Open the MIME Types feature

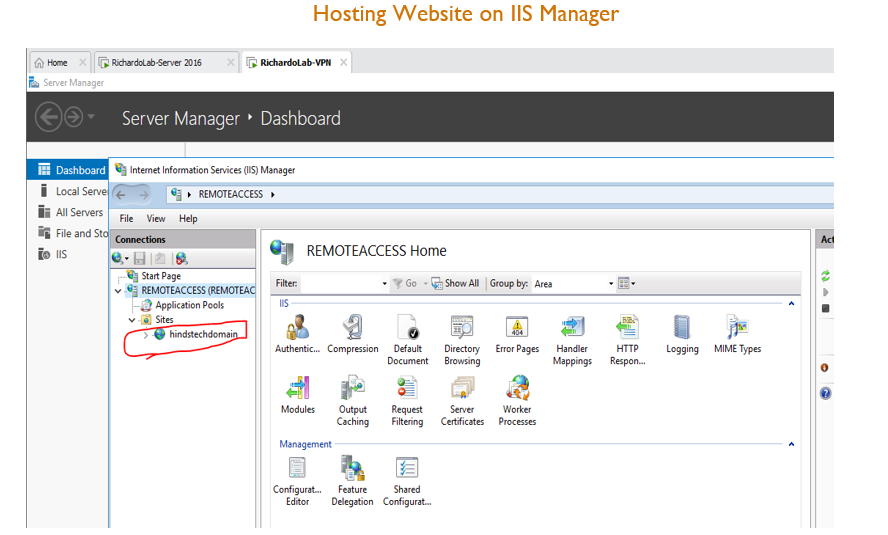737,334
